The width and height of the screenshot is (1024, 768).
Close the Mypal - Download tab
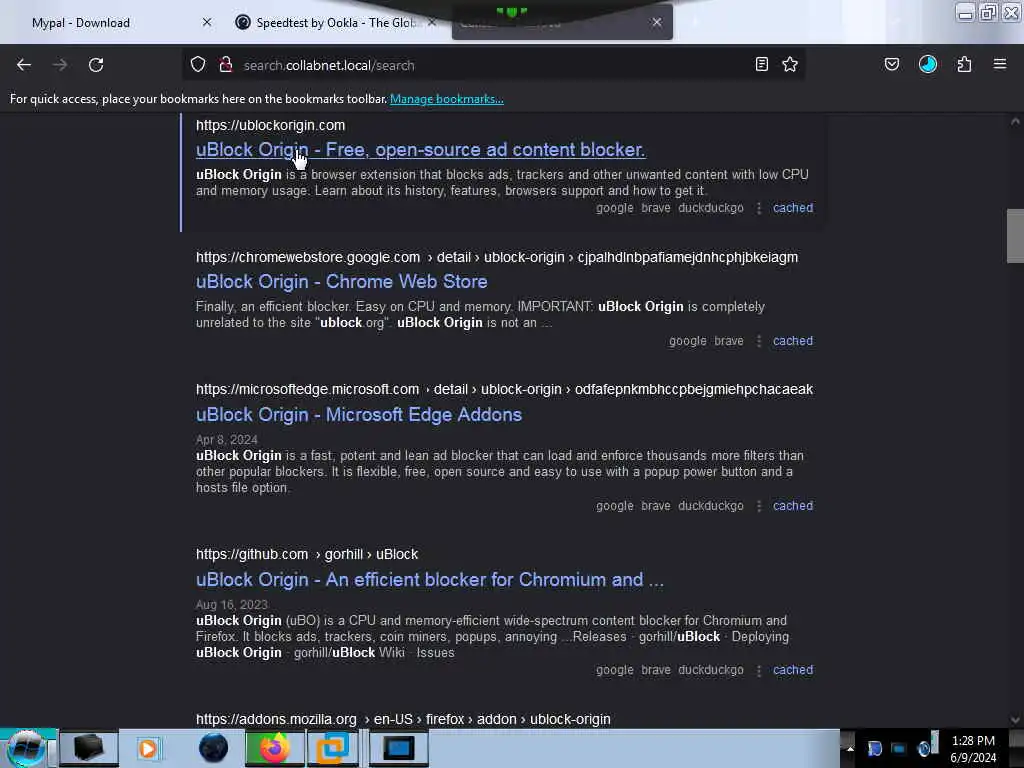point(207,22)
